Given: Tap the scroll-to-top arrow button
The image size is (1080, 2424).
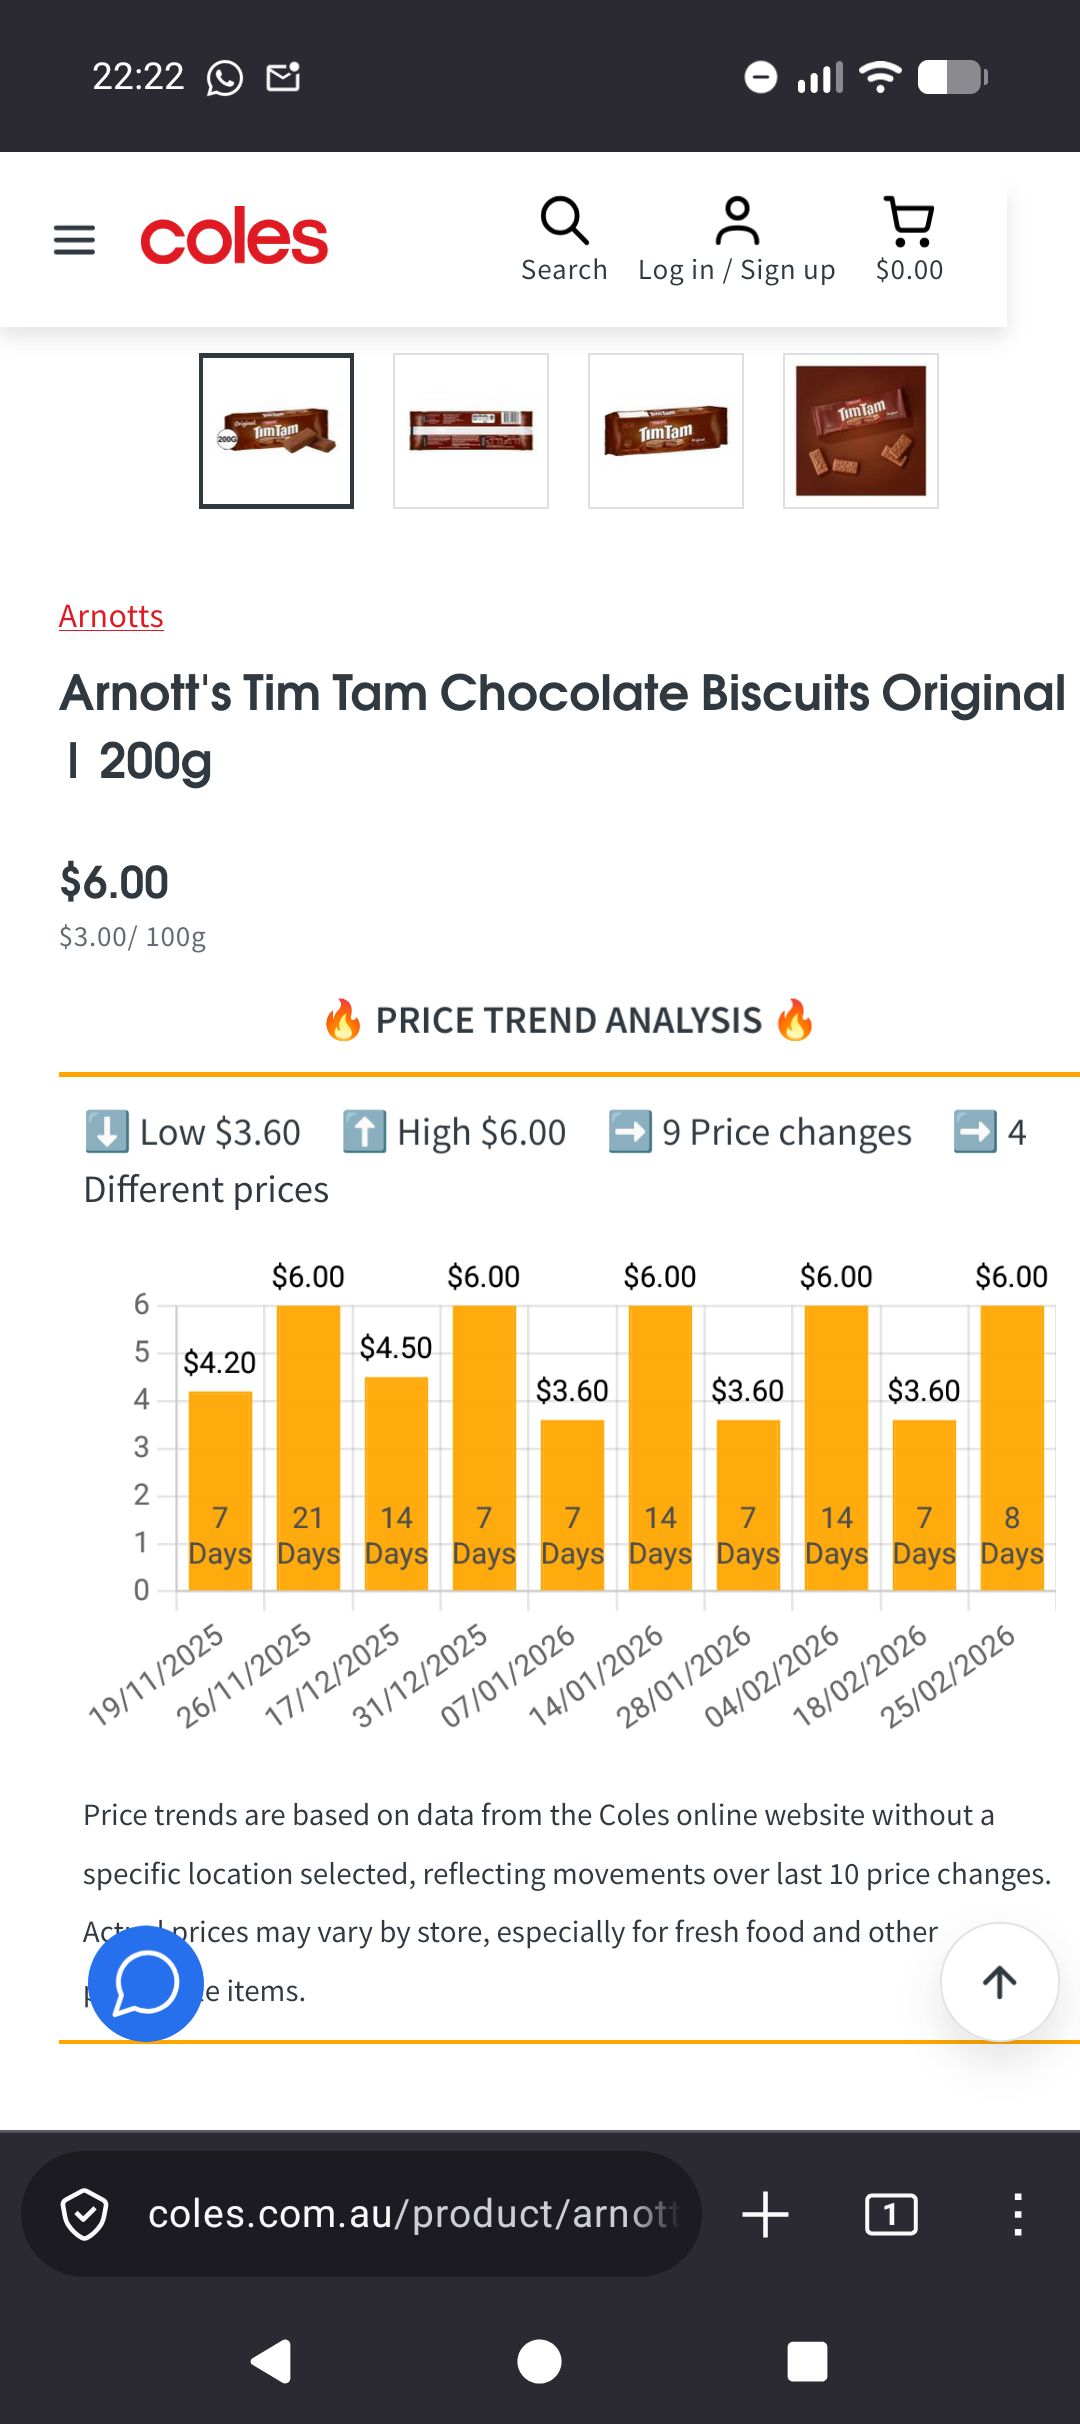Looking at the screenshot, I should [999, 1982].
